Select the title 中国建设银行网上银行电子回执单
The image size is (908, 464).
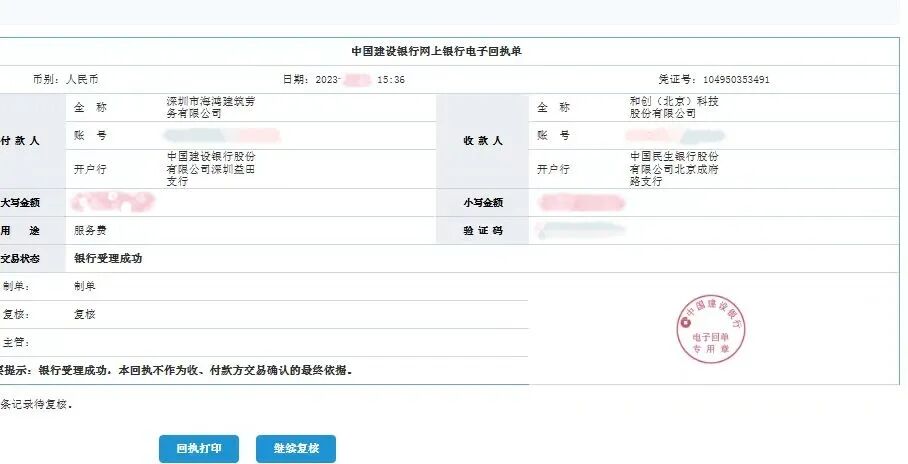[437, 51]
